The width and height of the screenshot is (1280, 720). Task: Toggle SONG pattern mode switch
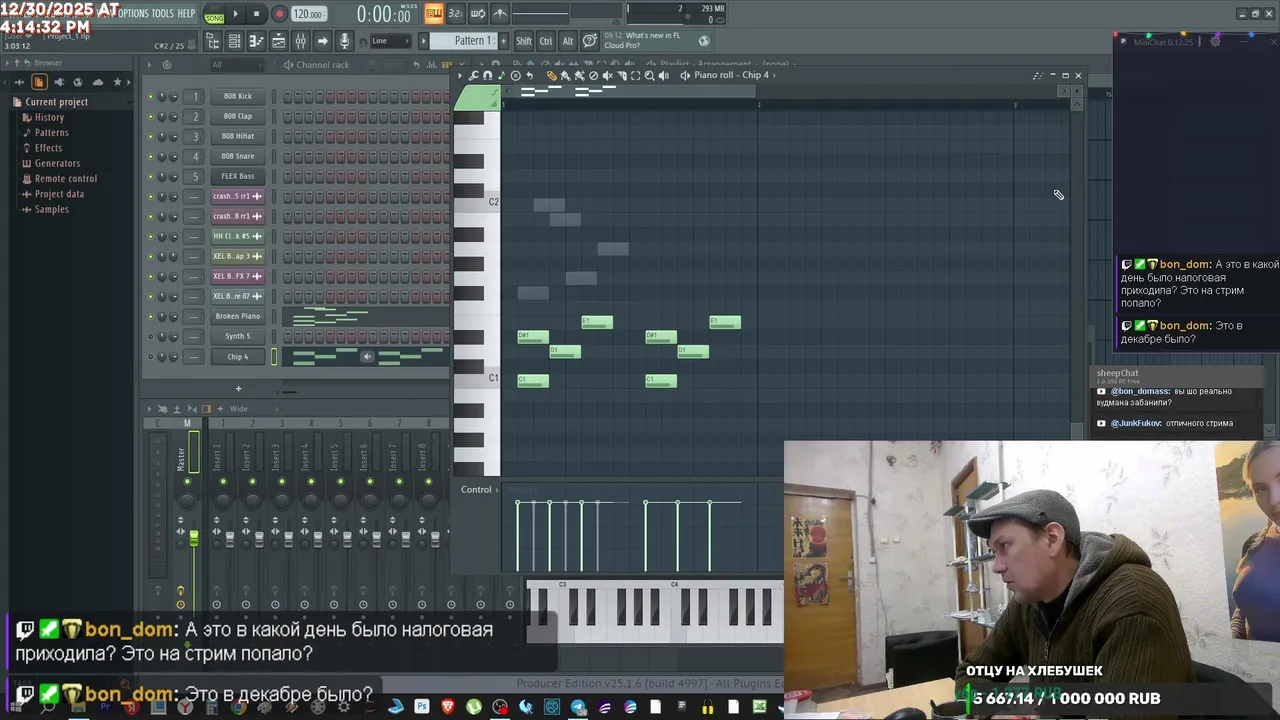[214, 18]
